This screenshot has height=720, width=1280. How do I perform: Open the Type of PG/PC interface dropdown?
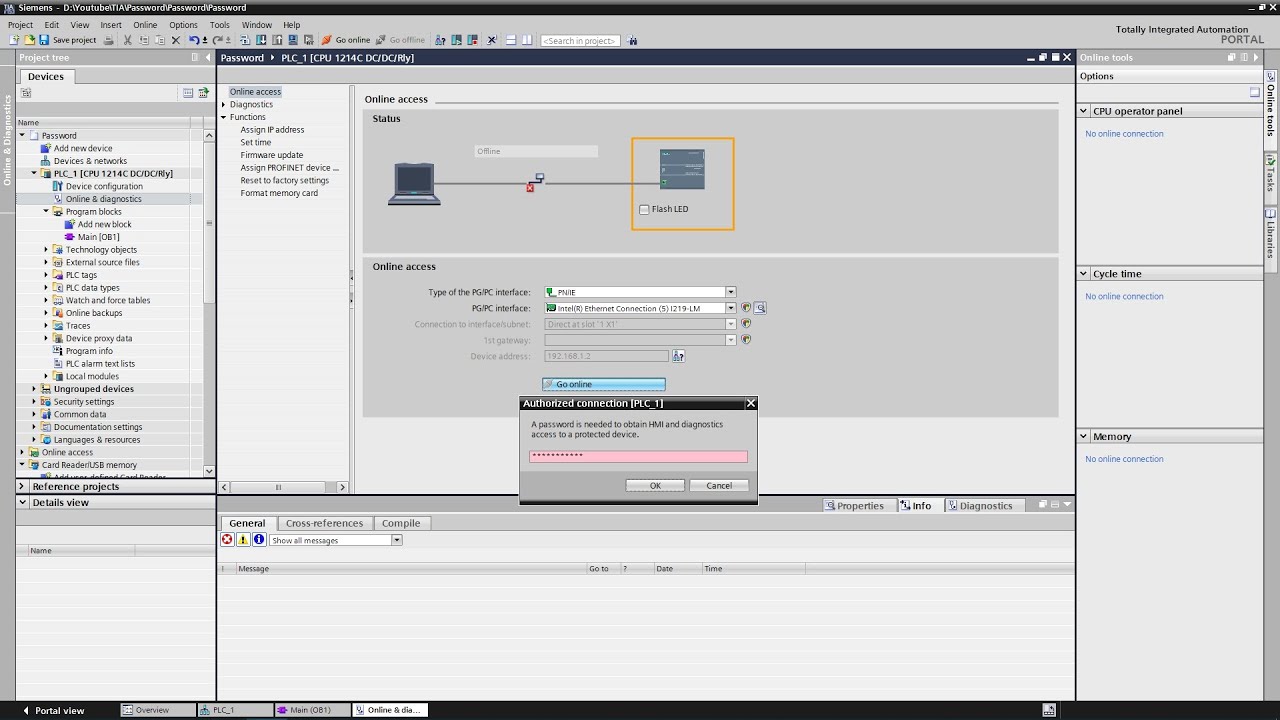pos(731,292)
